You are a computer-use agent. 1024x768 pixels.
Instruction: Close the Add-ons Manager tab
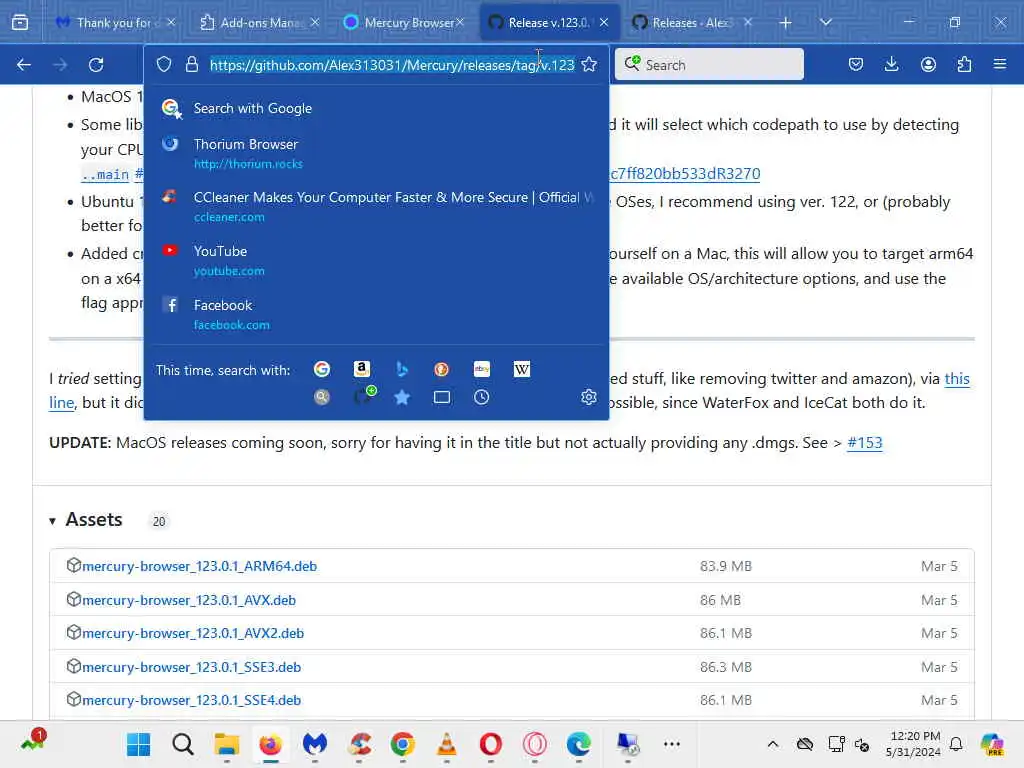tap(315, 23)
